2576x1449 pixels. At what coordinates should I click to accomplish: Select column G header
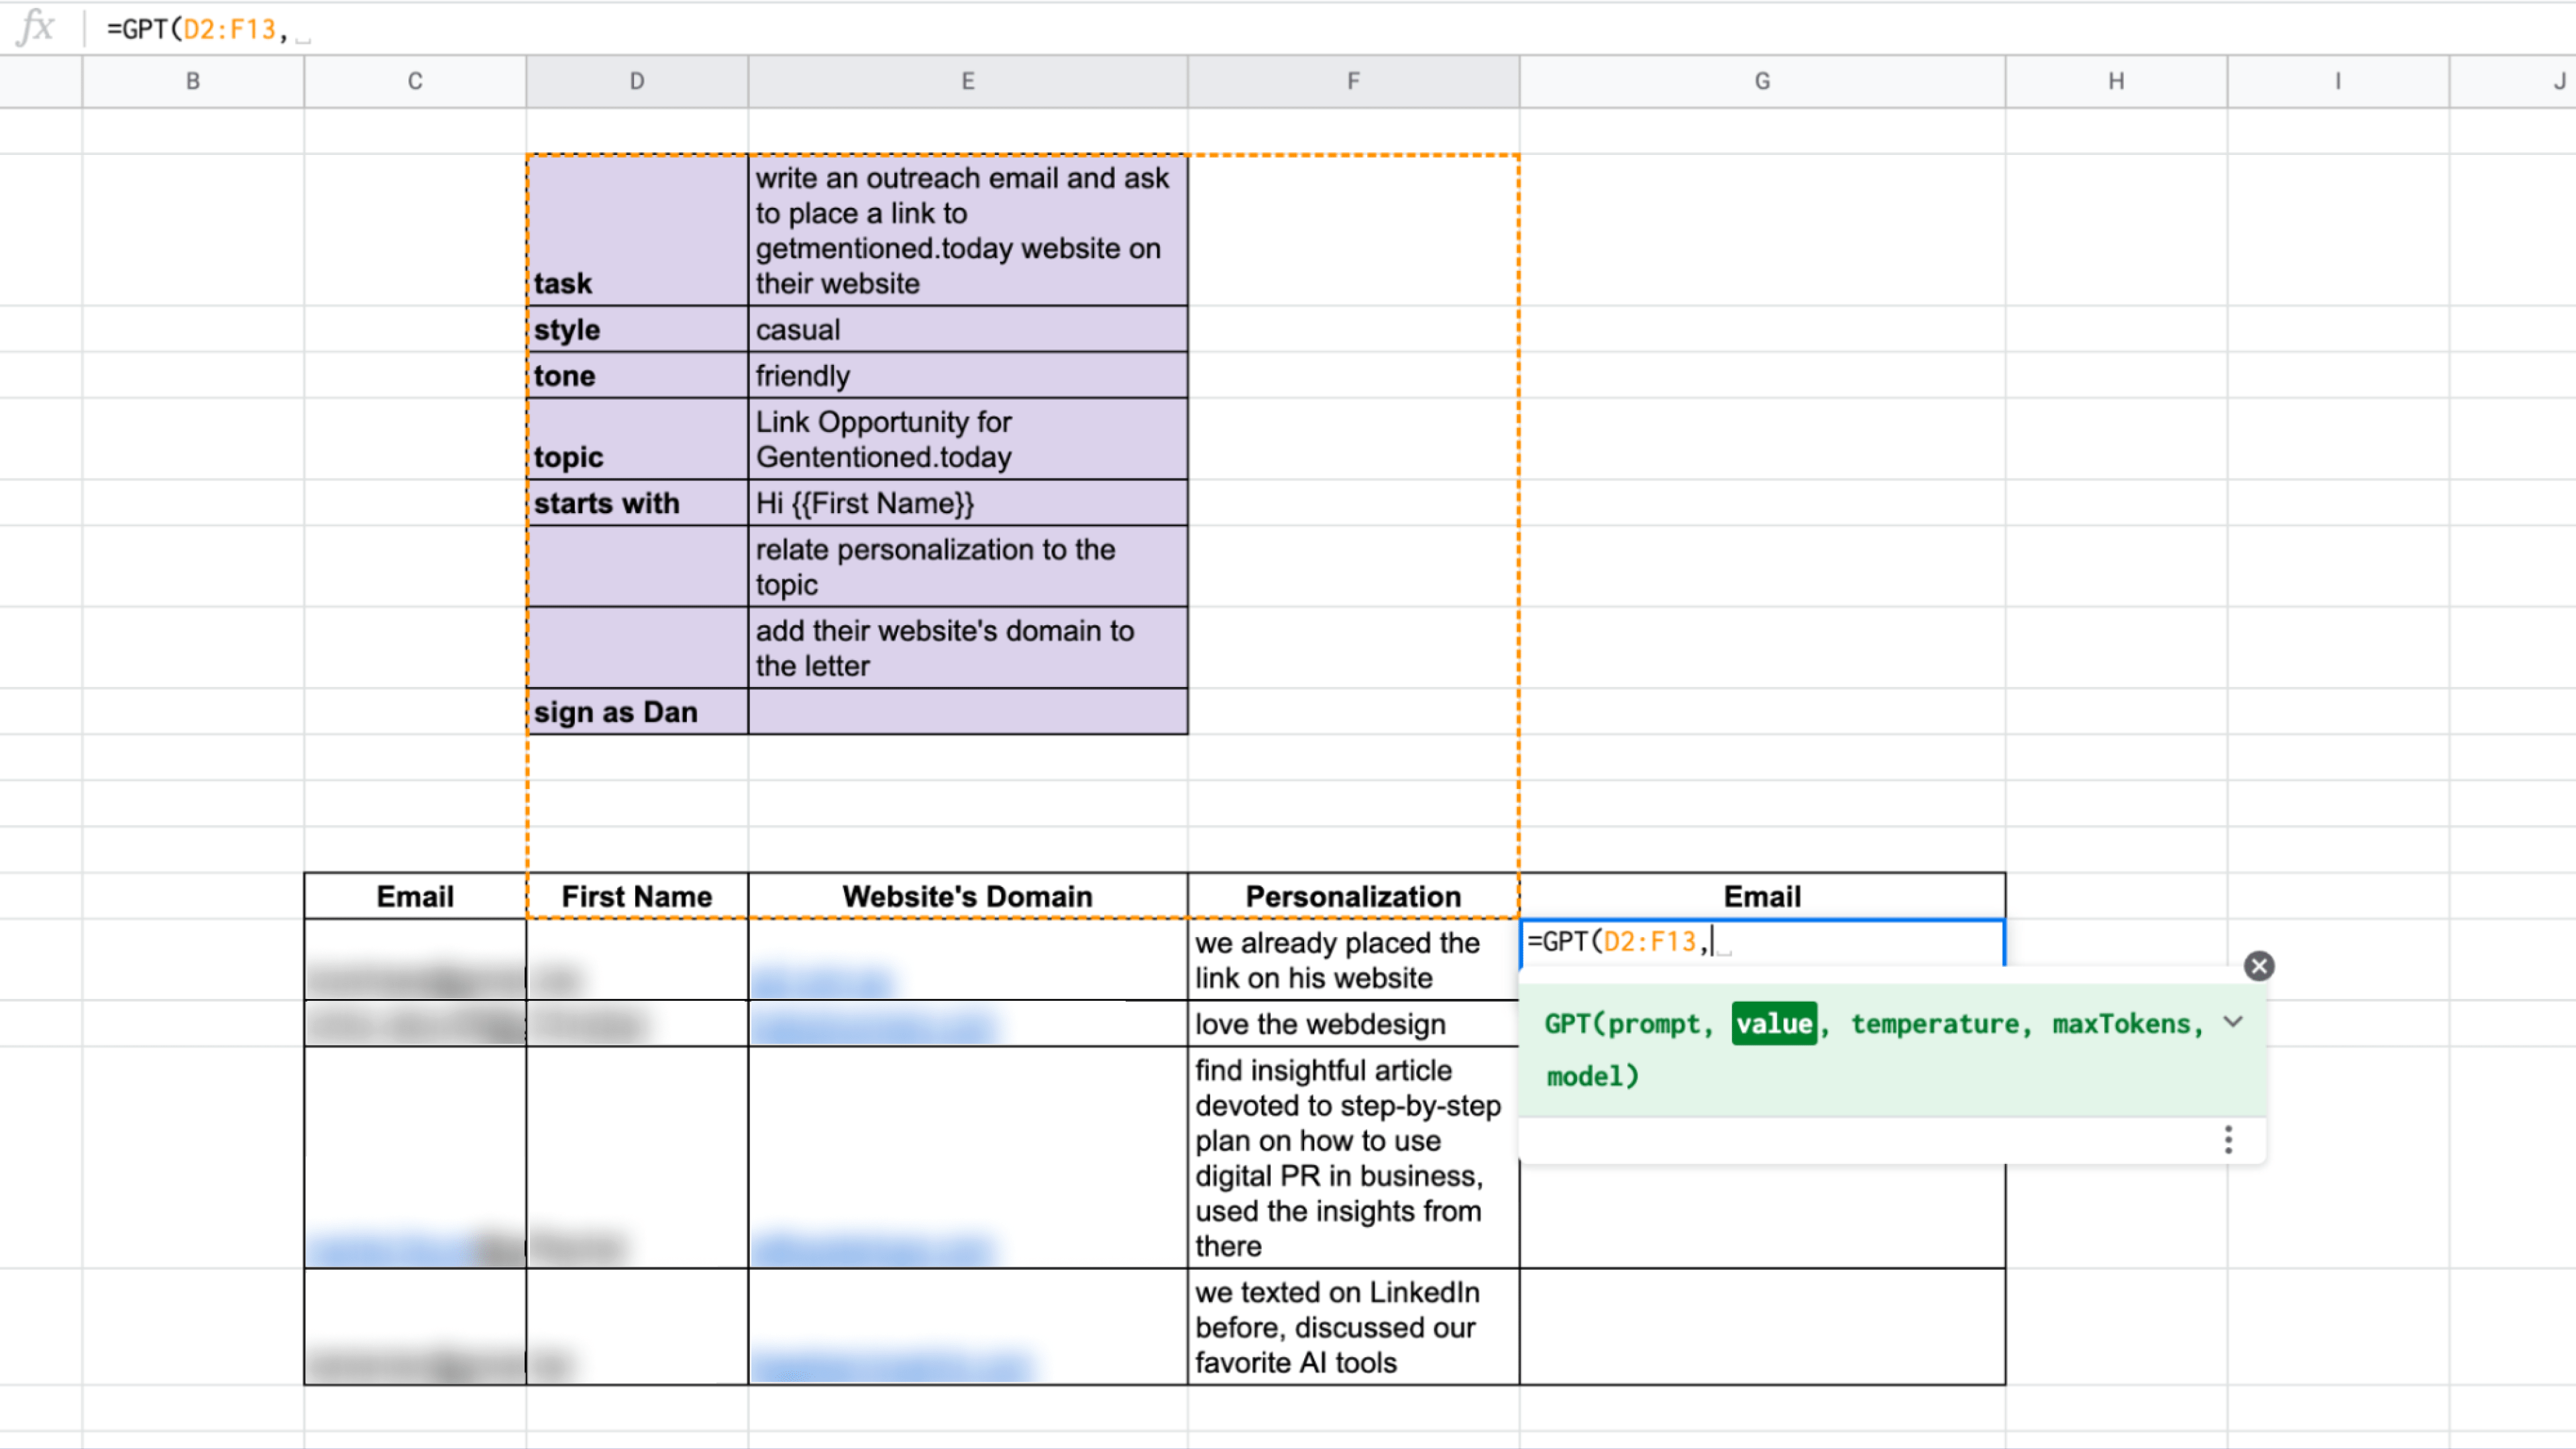pos(1762,82)
